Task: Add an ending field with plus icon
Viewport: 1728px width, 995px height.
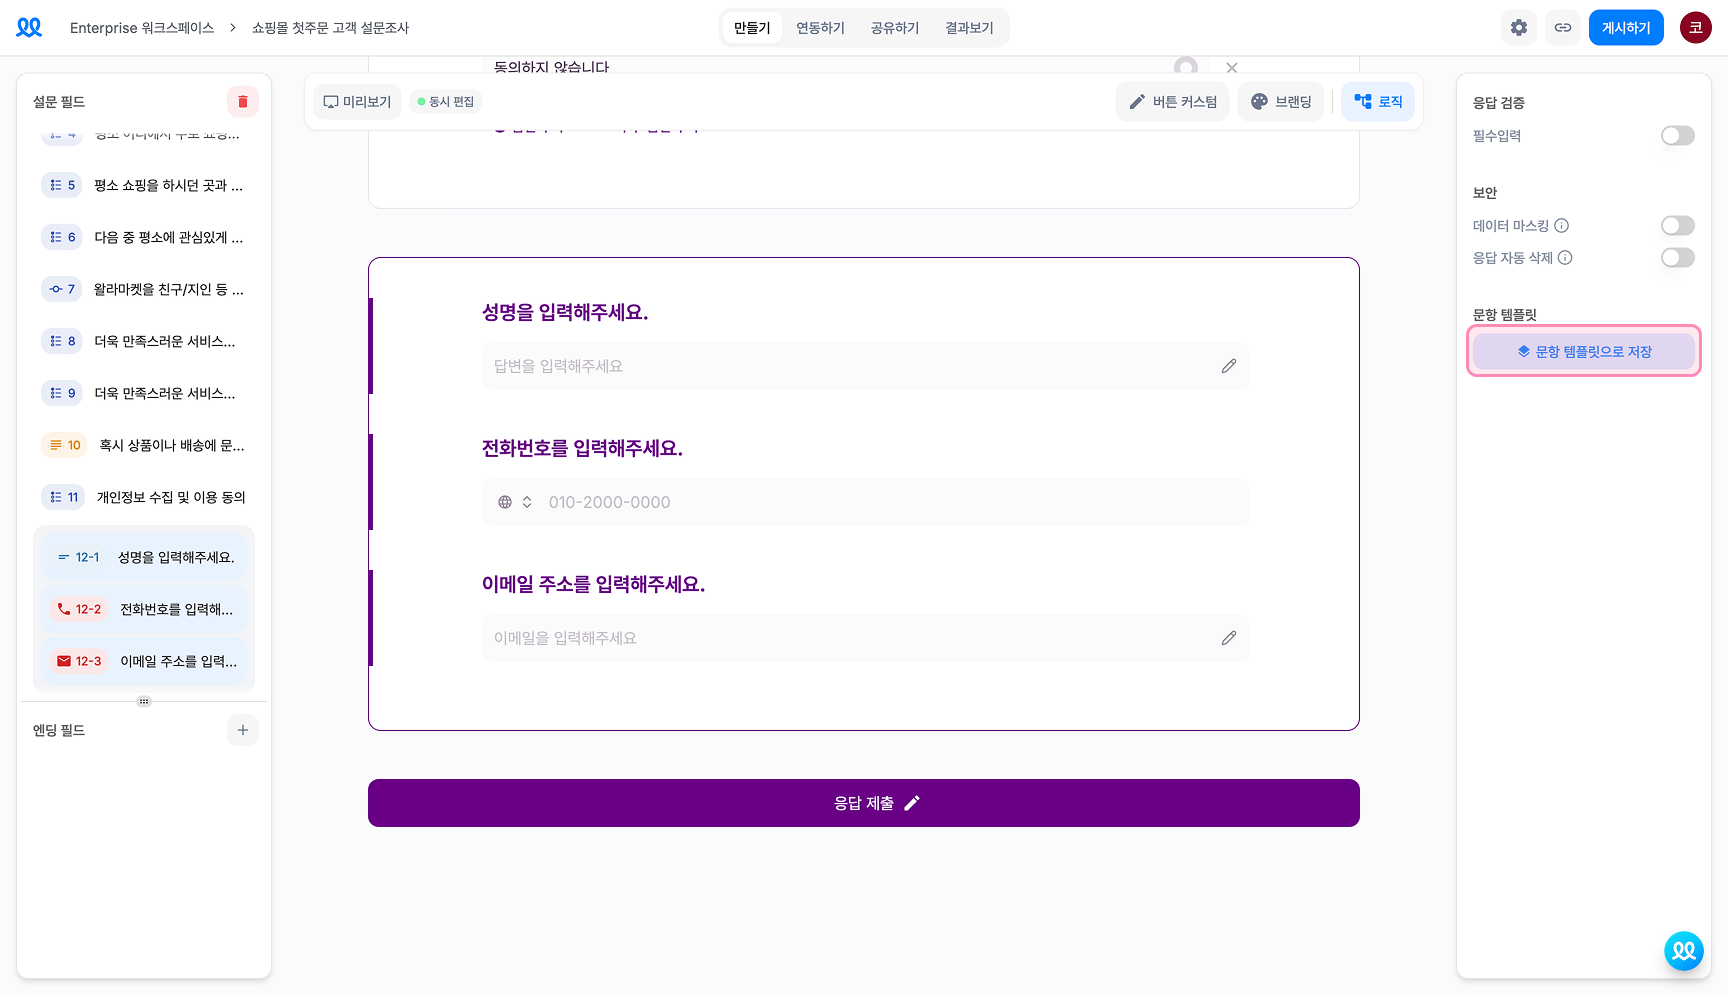Action: tap(243, 730)
